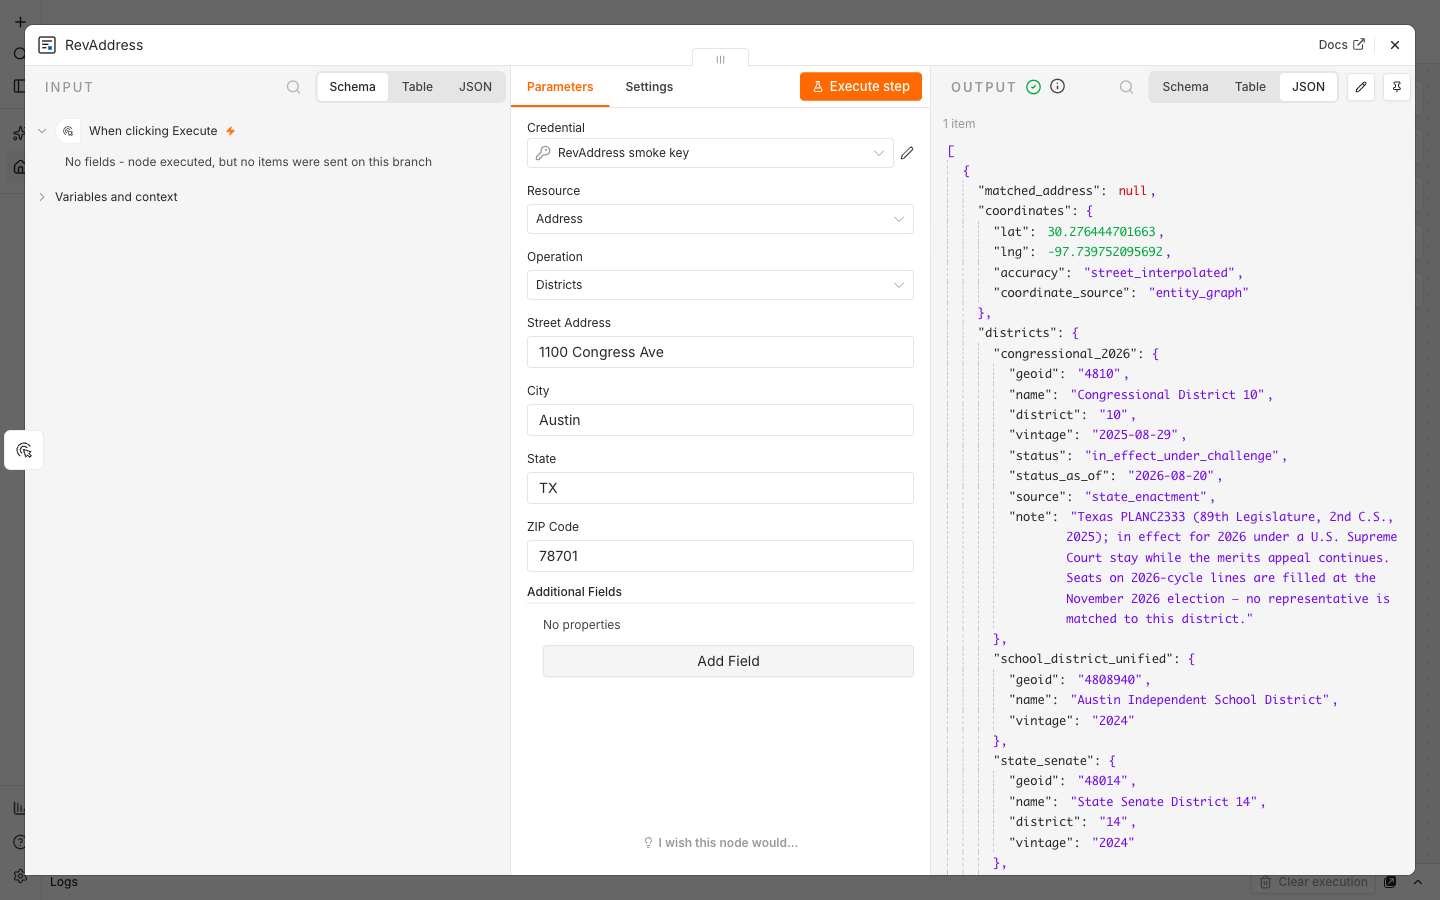Switch output view to Table
This screenshot has height=900, width=1440.
pos(1250,87)
